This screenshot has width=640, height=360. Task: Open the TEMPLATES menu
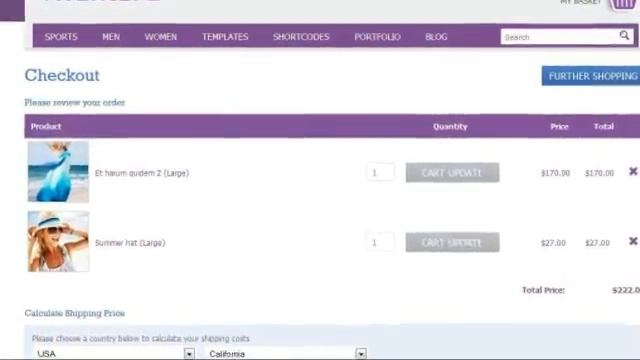225,37
